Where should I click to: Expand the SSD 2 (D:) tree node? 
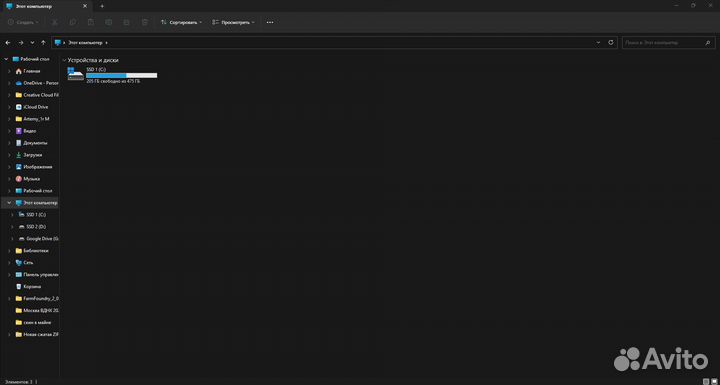pyautogui.click(x=13, y=226)
